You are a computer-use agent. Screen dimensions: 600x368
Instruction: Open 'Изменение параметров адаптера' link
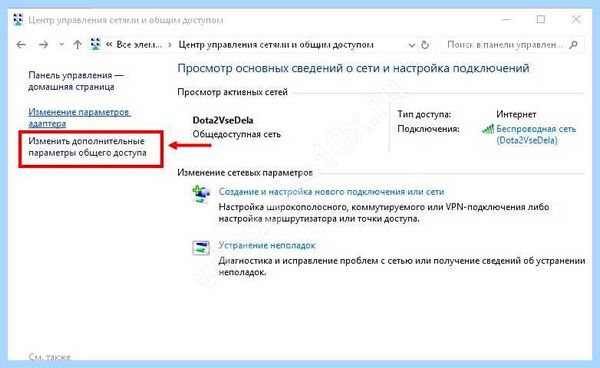[x=79, y=118]
